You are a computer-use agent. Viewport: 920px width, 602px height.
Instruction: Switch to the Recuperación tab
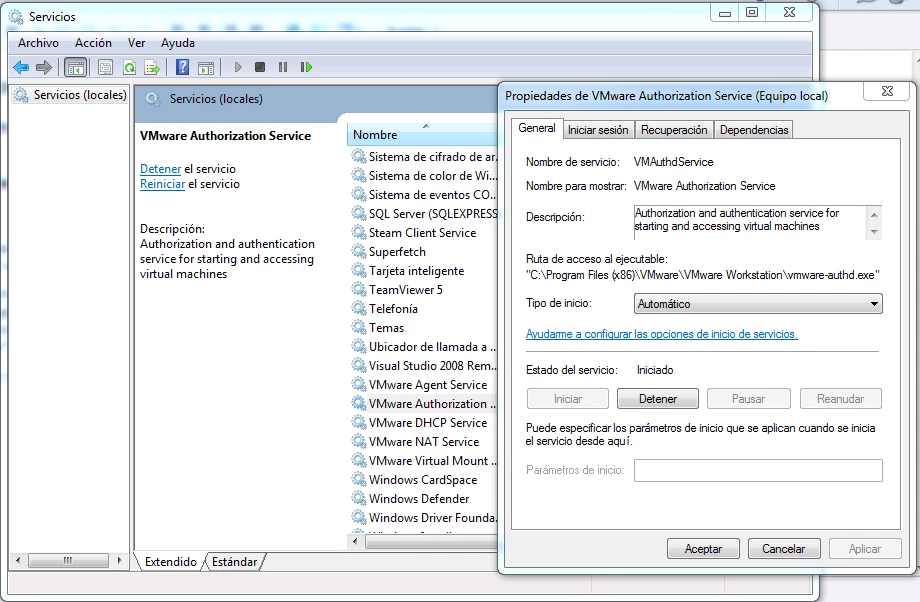tap(674, 130)
